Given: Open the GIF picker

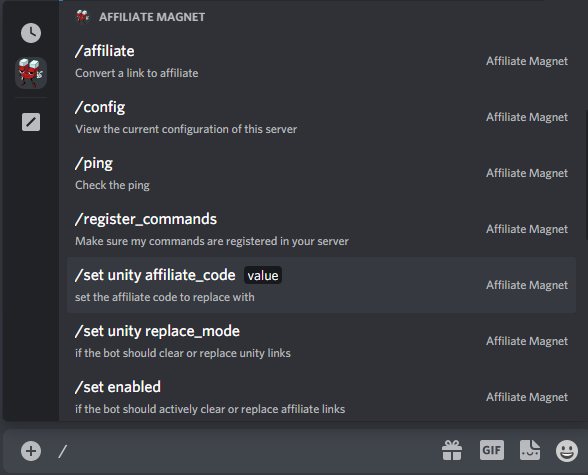Looking at the screenshot, I should [x=492, y=450].
